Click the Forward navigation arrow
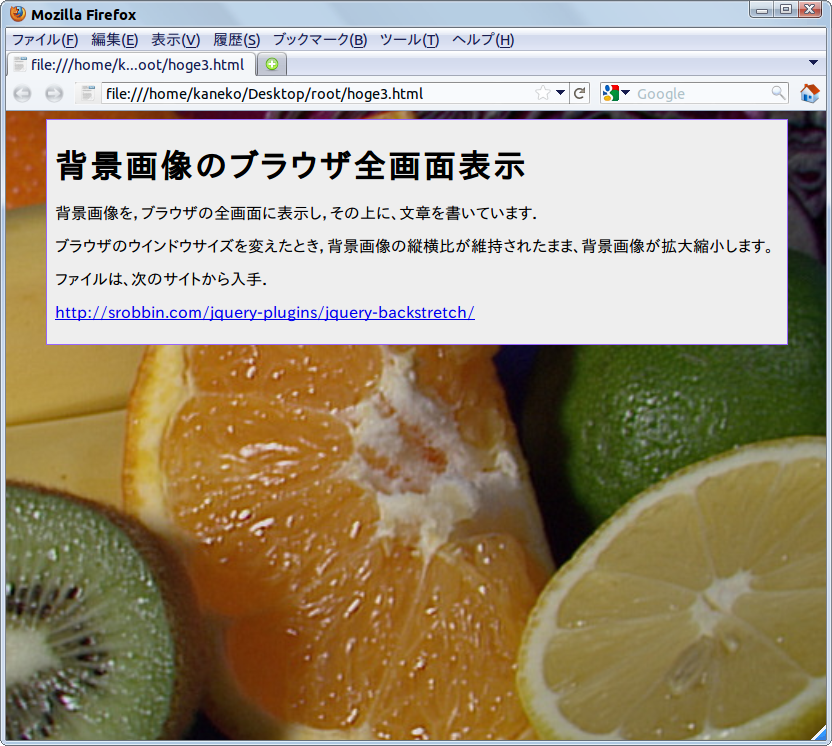The image size is (832, 746). coord(54,94)
